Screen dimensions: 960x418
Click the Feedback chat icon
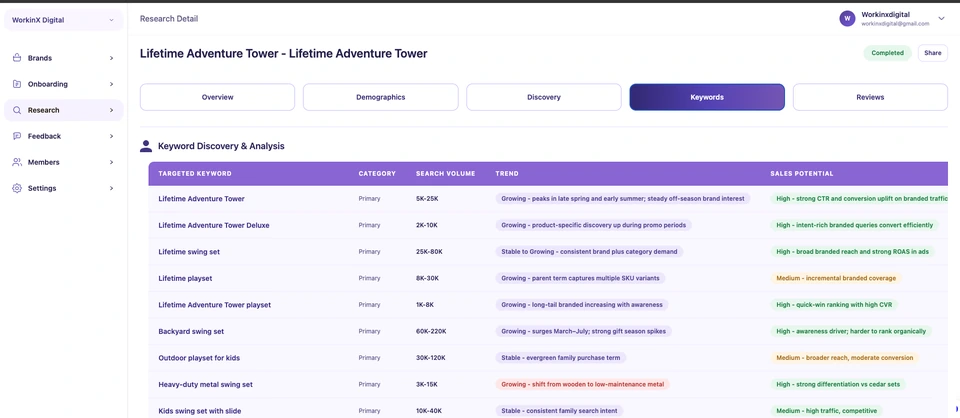(17, 136)
